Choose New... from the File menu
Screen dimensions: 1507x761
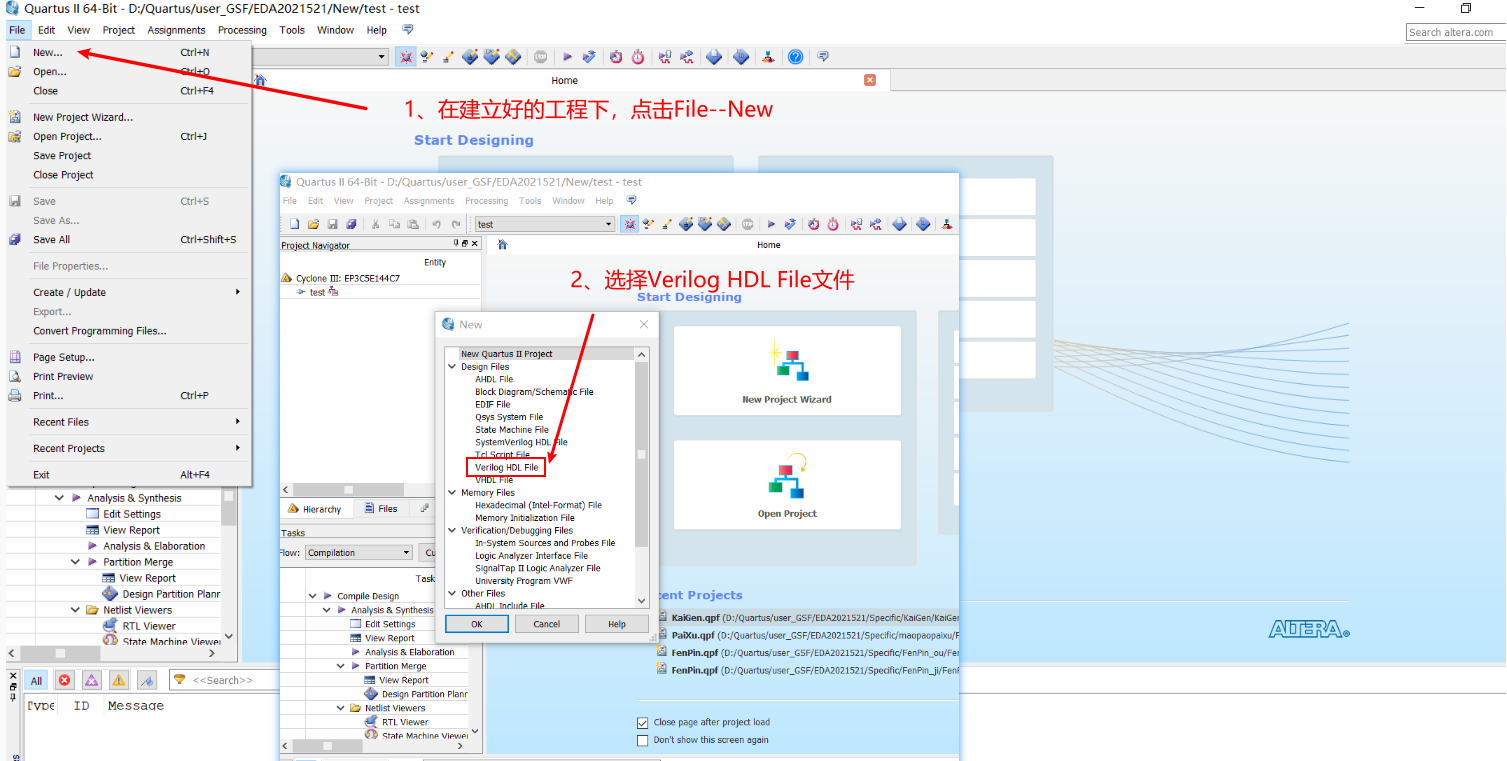126,52
